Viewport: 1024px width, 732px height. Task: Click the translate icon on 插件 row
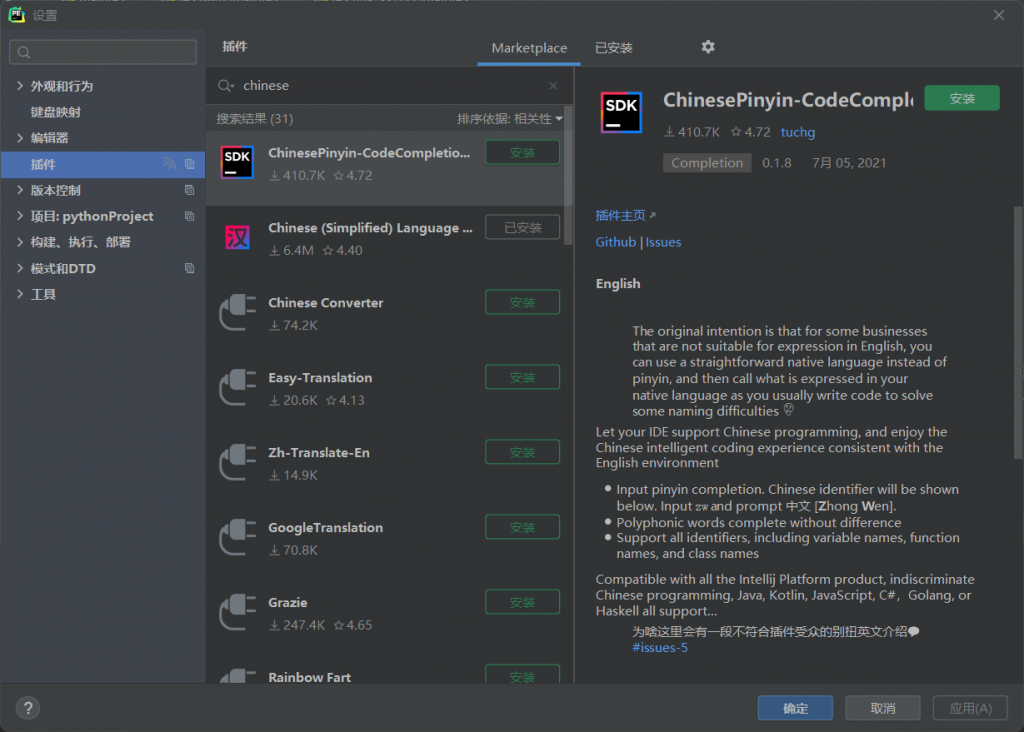(x=169, y=163)
